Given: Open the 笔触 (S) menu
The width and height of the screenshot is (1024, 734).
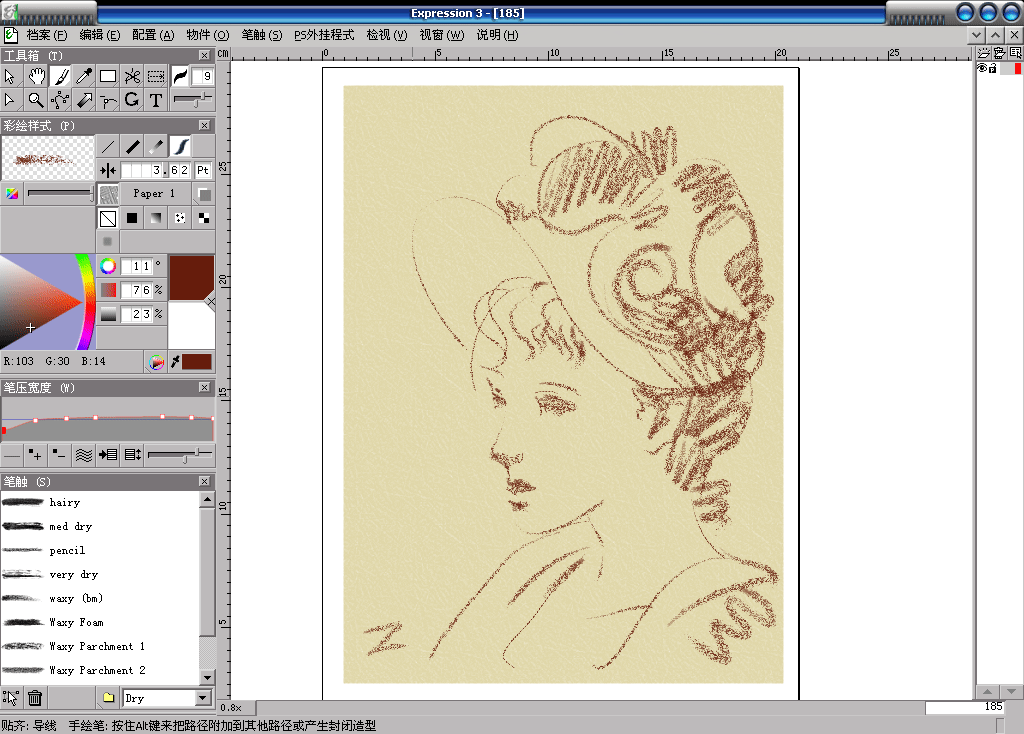Looking at the screenshot, I should coord(262,35).
